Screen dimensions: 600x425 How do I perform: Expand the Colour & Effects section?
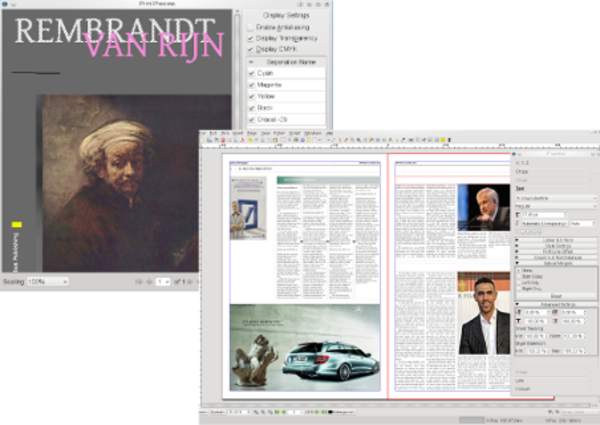[556, 240]
